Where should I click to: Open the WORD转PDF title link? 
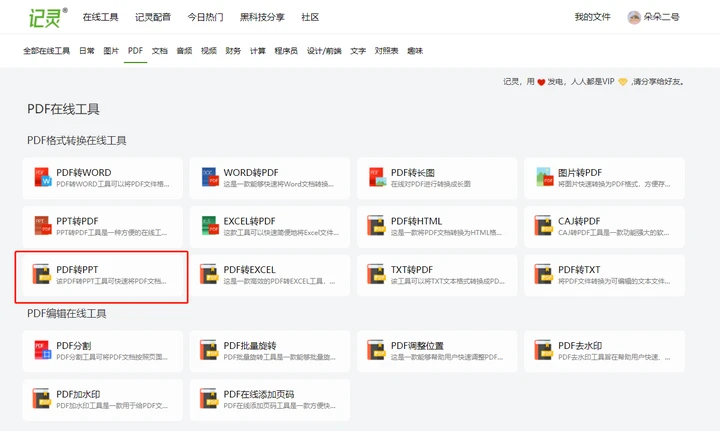point(251,173)
